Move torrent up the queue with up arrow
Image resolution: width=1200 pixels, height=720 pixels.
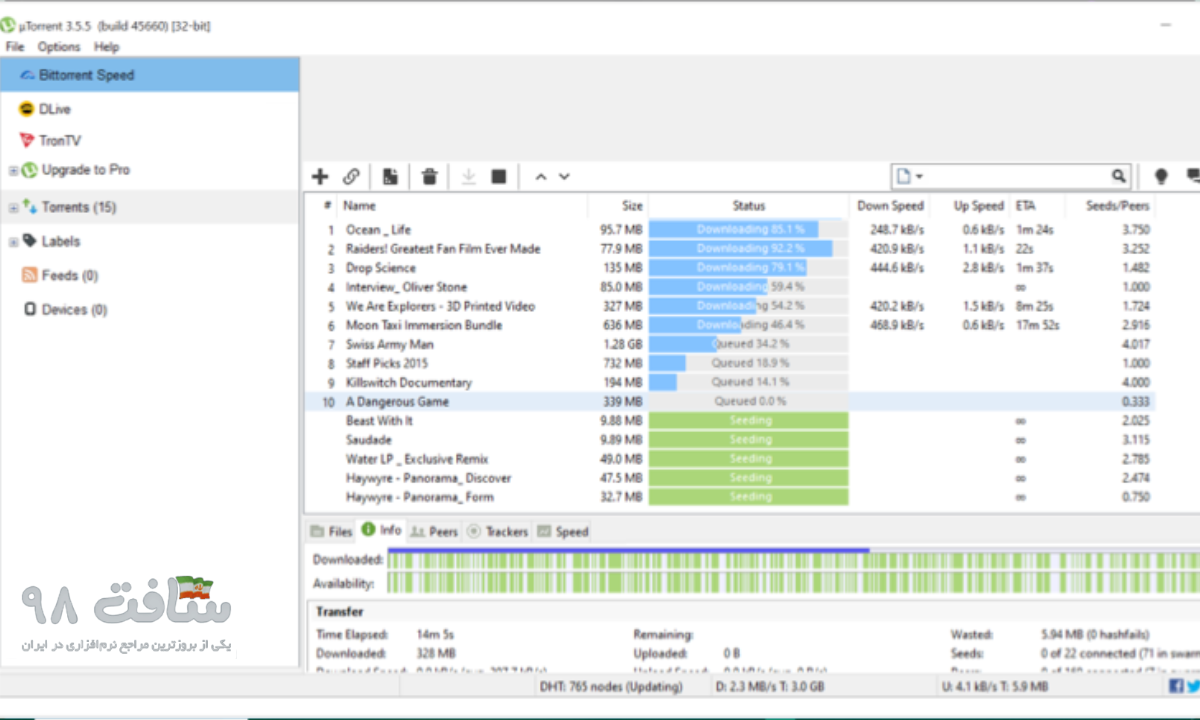[x=541, y=177]
